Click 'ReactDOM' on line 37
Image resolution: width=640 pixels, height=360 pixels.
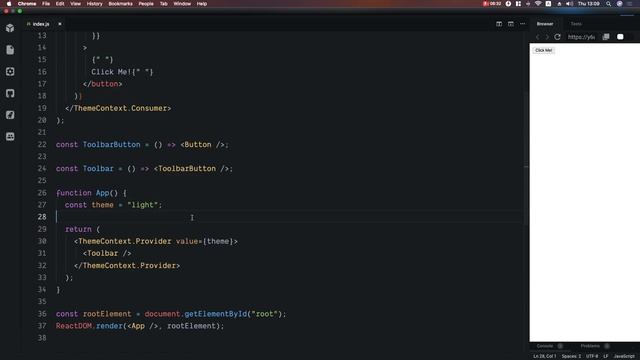coord(73,326)
